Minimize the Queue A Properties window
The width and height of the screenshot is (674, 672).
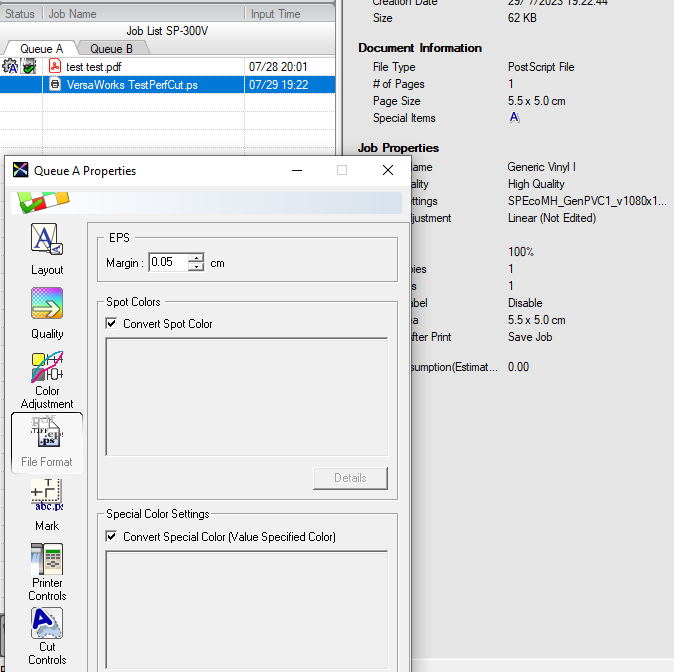pos(297,170)
